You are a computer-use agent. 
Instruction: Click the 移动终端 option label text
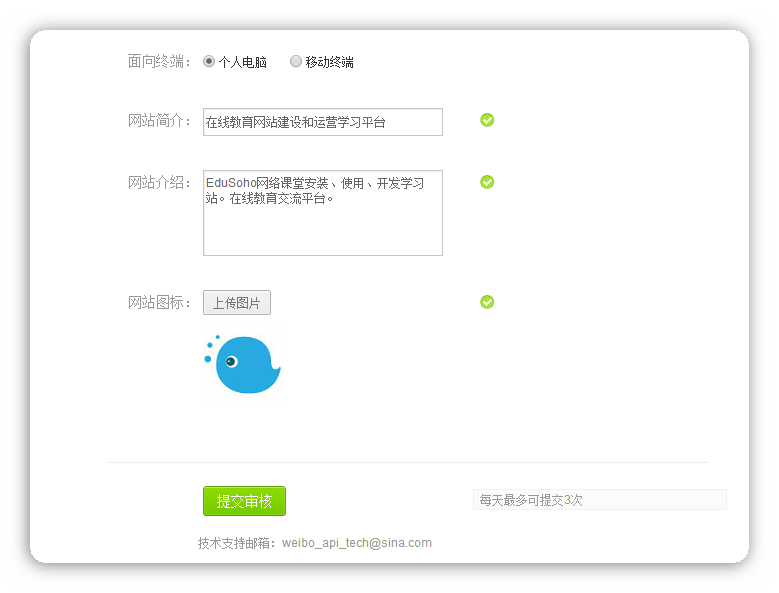(330, 62)
